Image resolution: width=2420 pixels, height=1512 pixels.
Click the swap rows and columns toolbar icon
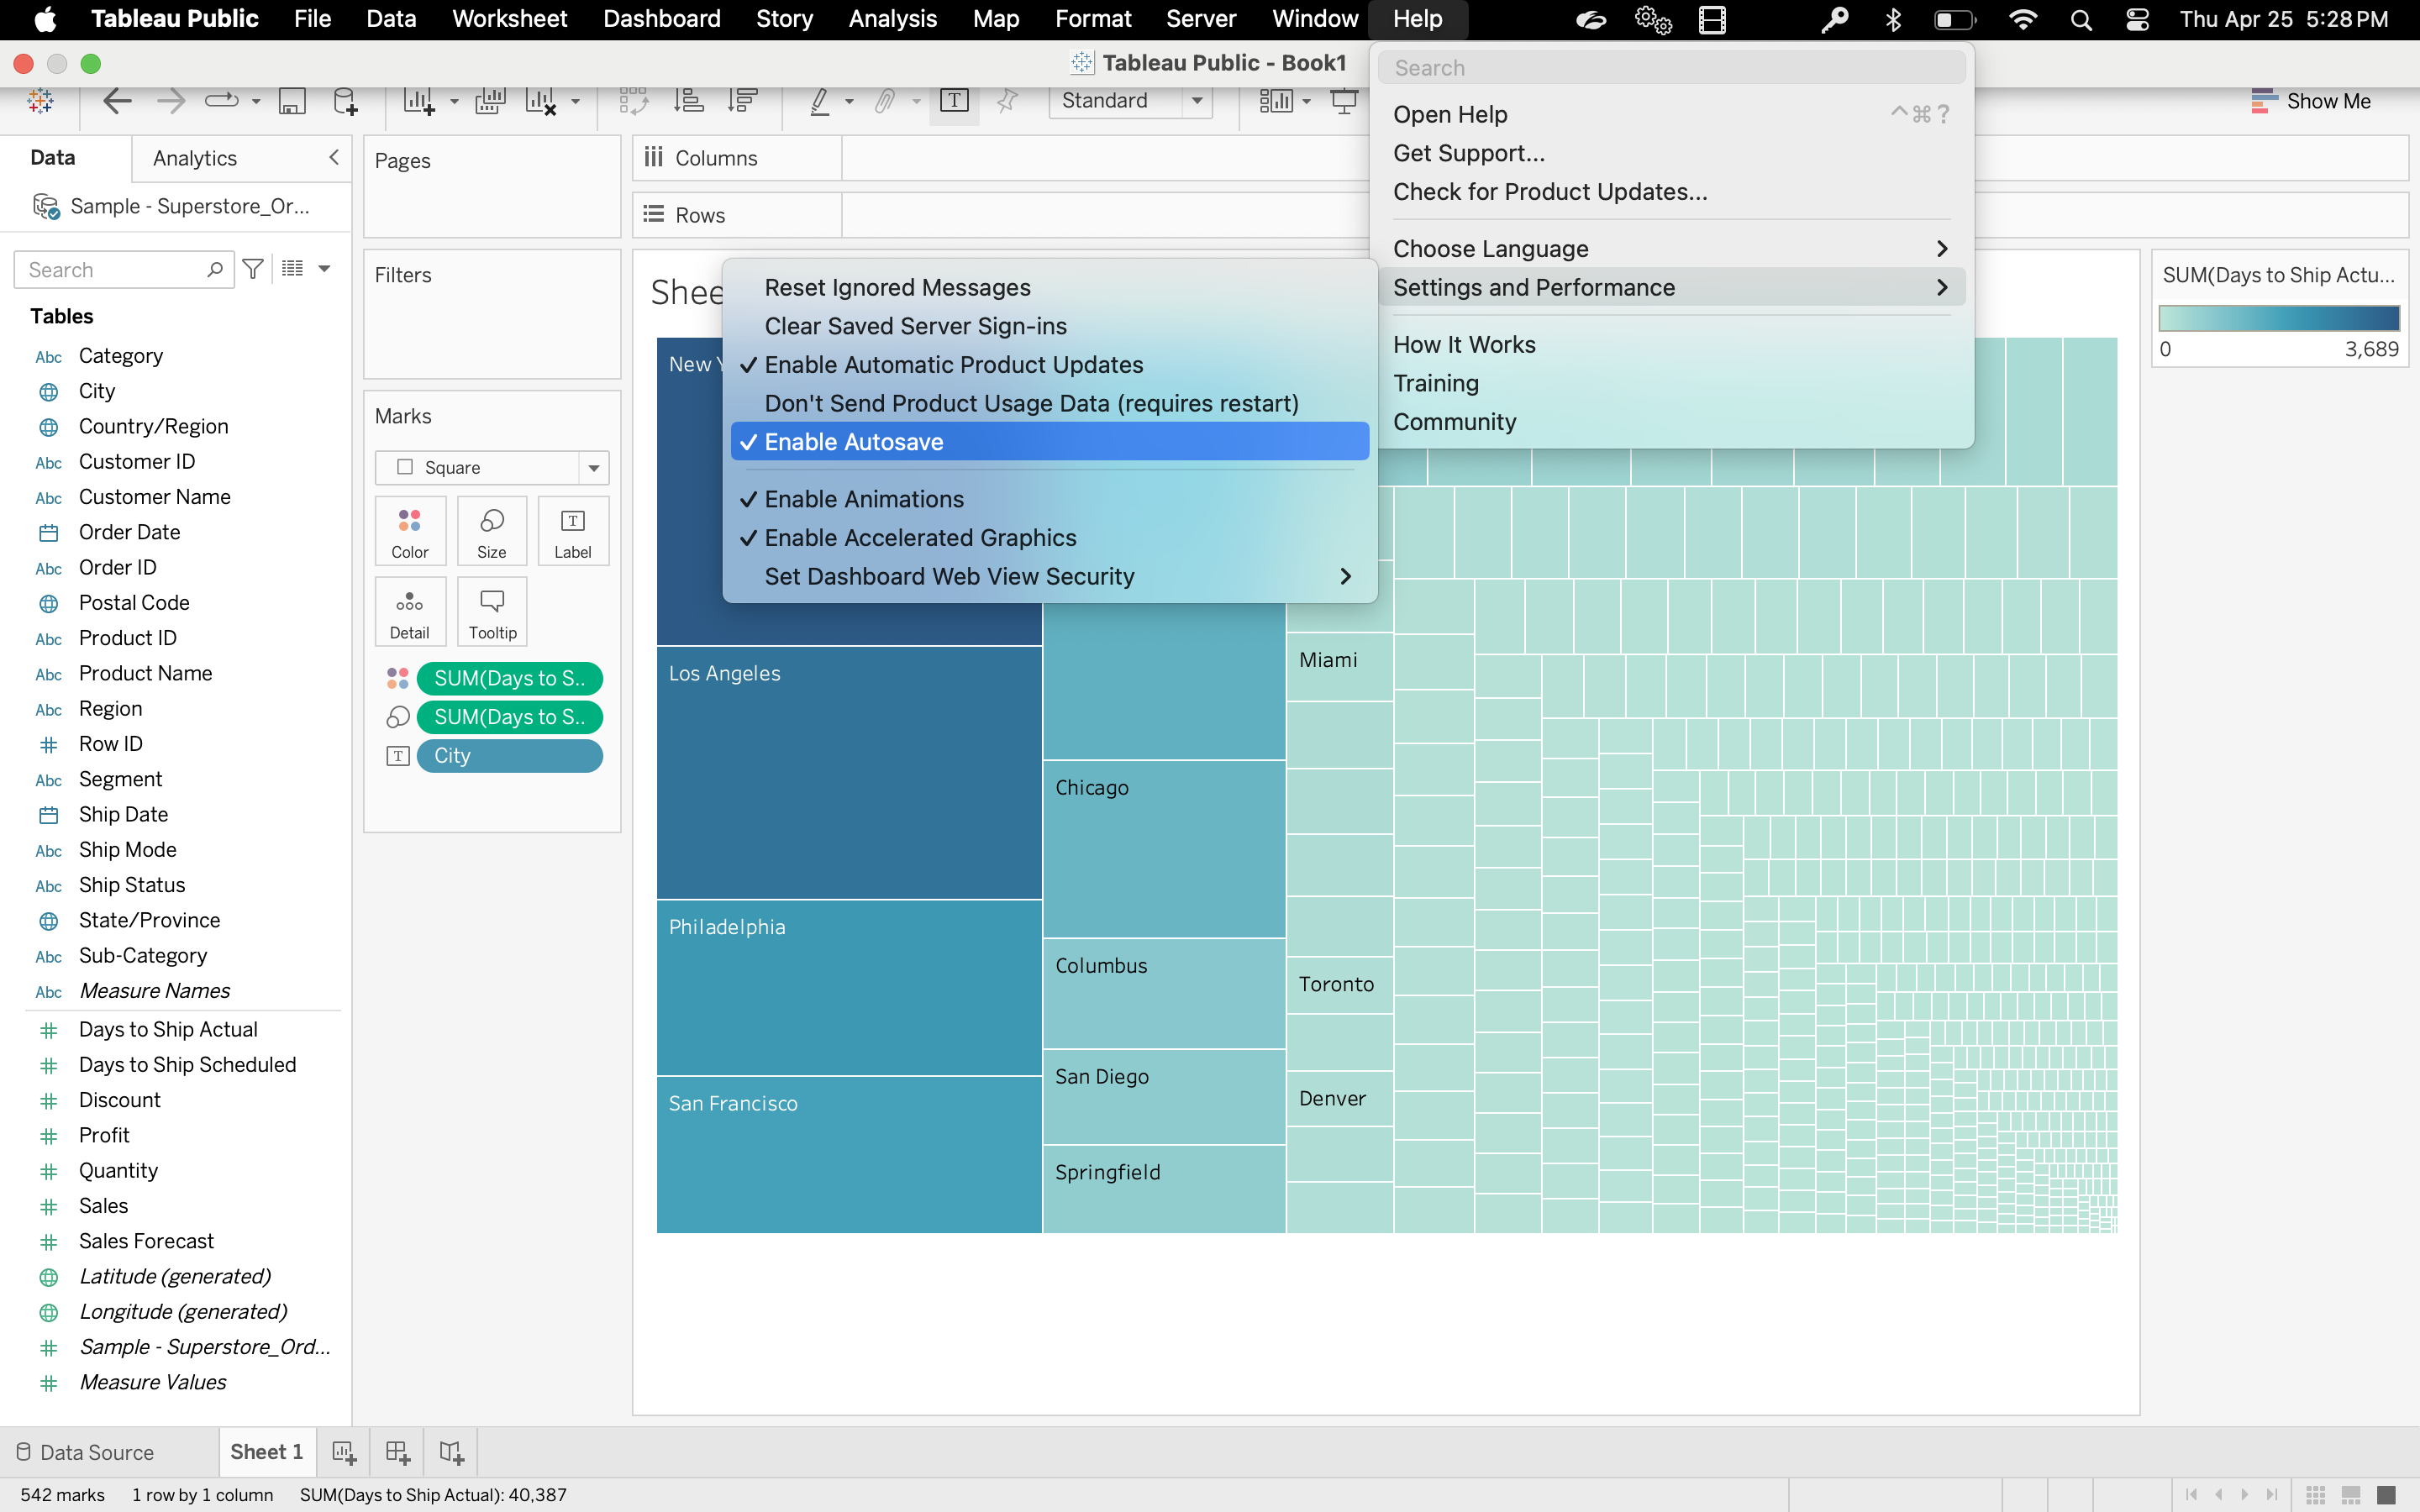click(x=634, y=100)
